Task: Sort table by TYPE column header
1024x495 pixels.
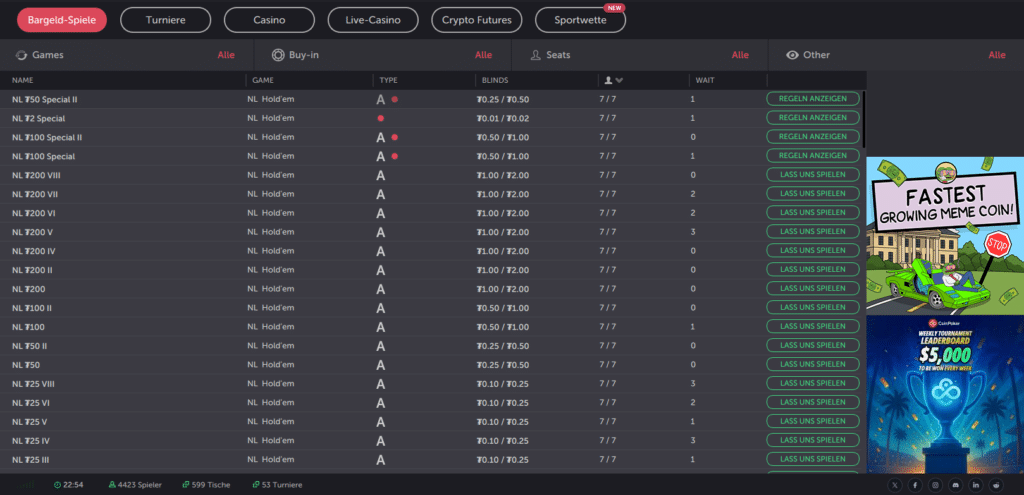Action: point(389,80)
